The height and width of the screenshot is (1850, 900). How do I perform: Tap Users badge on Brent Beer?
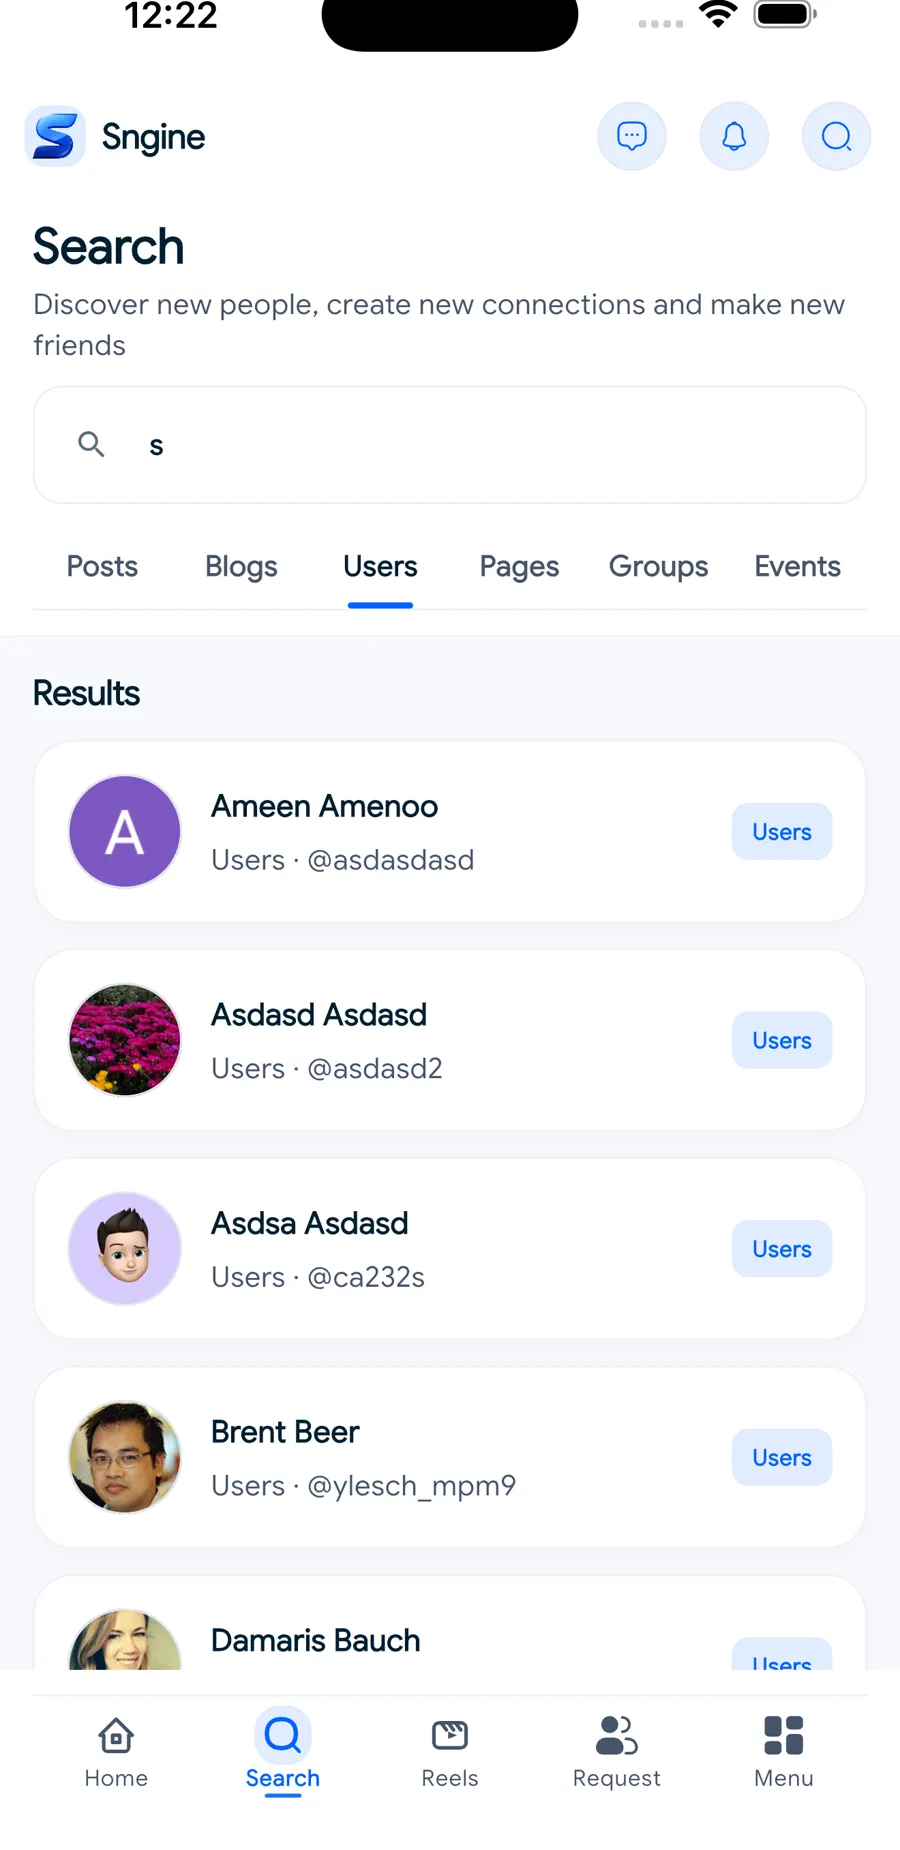782,1458
